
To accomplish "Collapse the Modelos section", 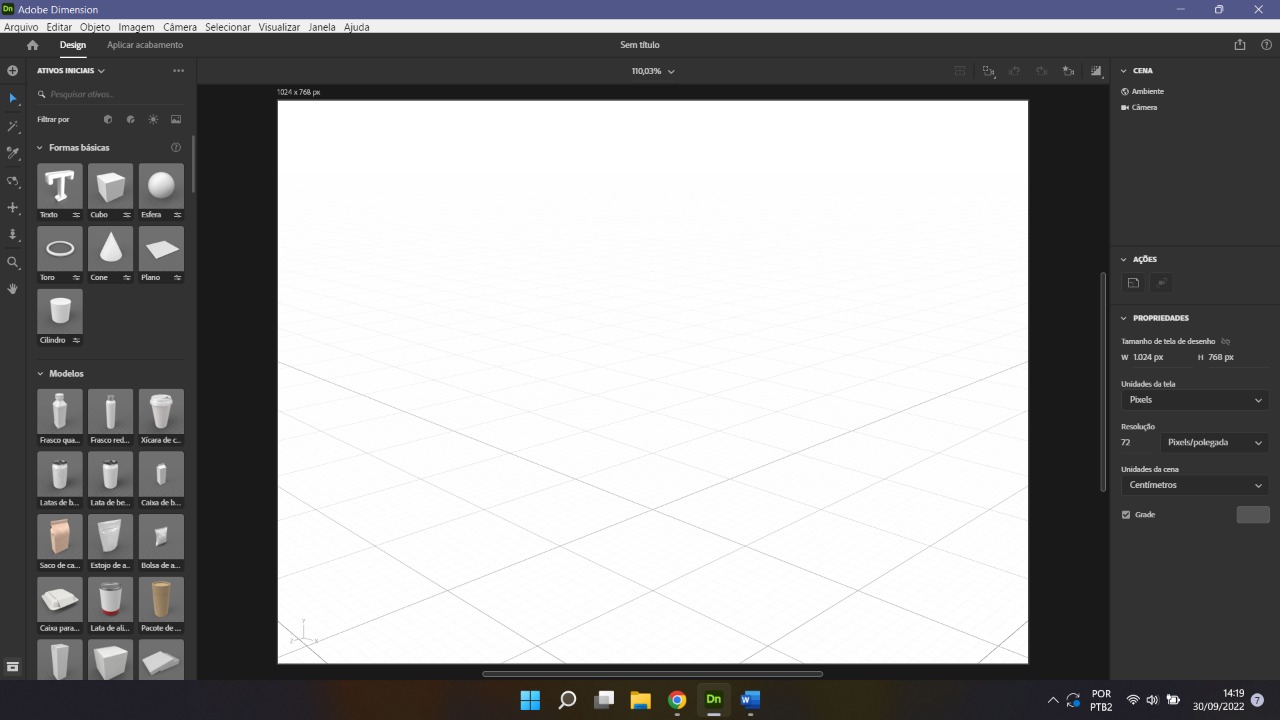I will (40, 374).
